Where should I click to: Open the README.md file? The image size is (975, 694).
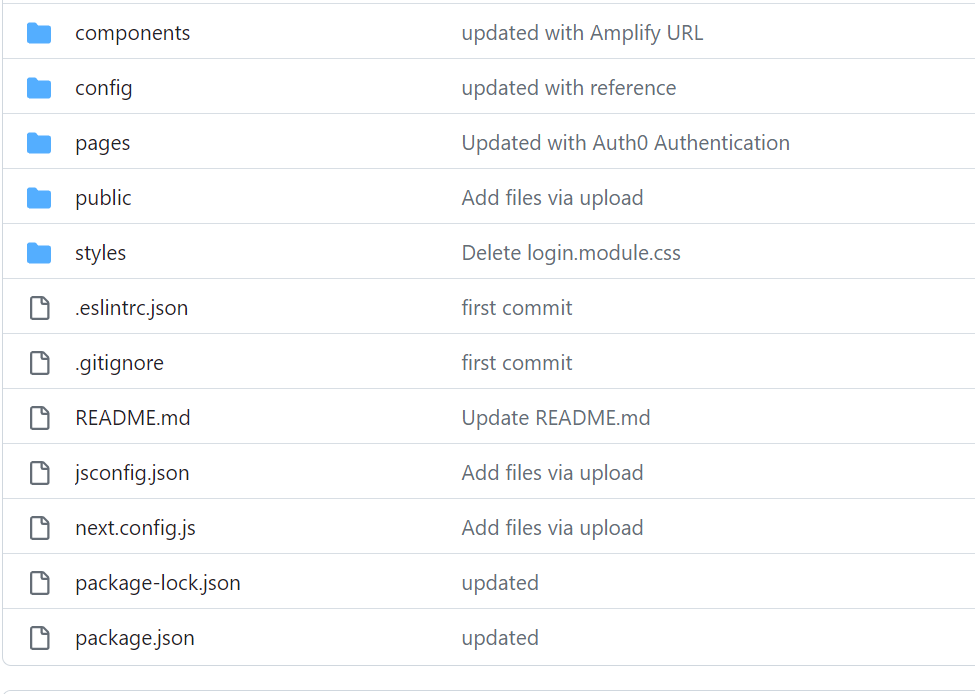132,417
